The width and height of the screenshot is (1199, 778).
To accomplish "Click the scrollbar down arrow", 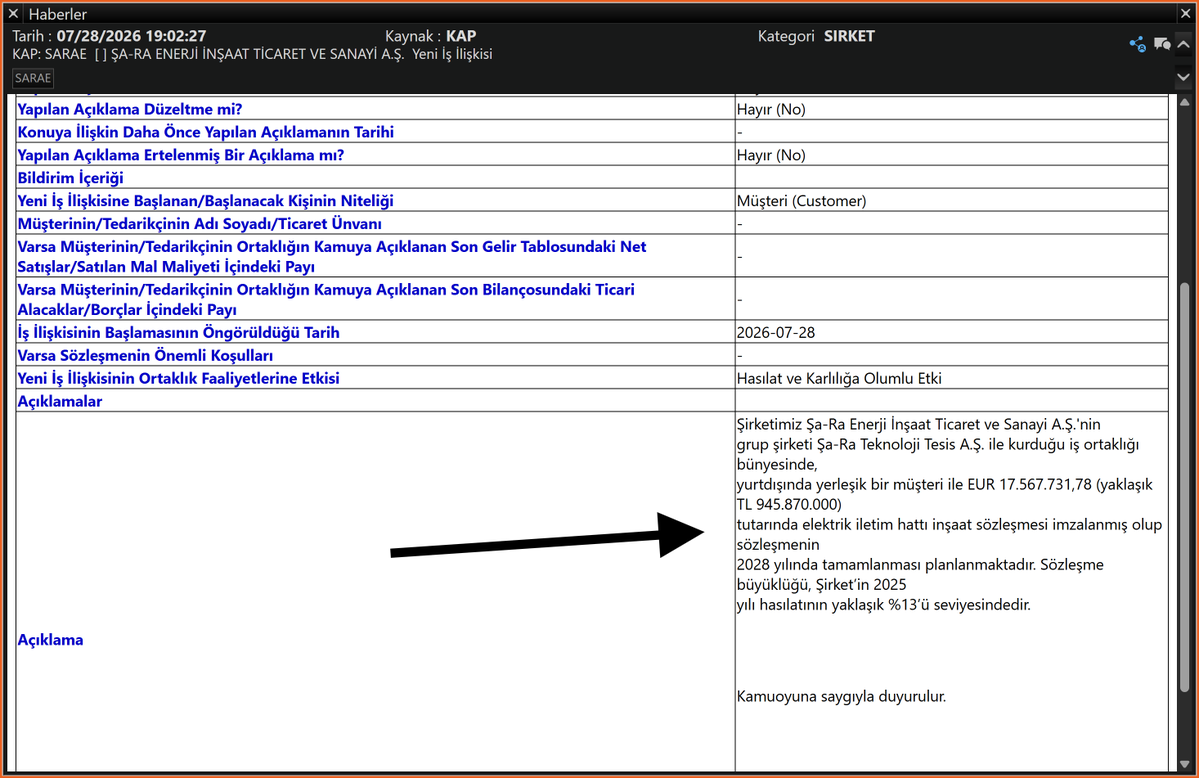I will [1184, 763].
